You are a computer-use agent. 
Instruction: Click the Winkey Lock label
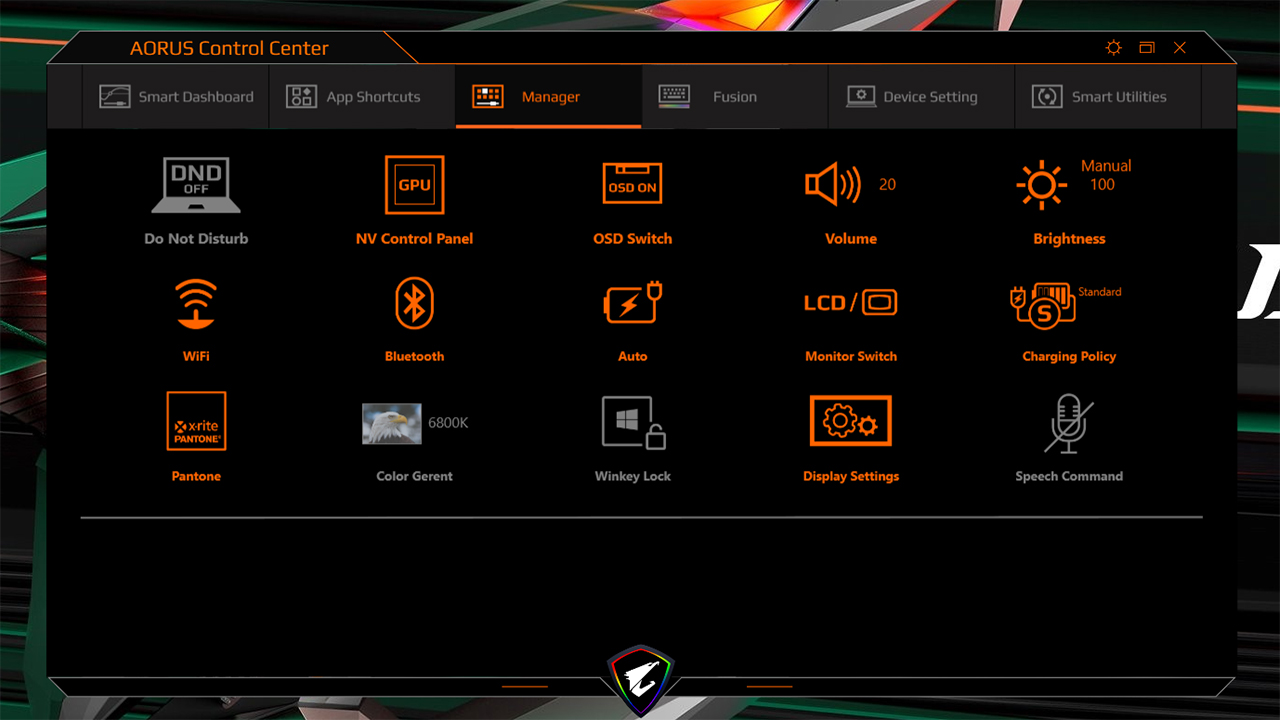click(633, 477)
